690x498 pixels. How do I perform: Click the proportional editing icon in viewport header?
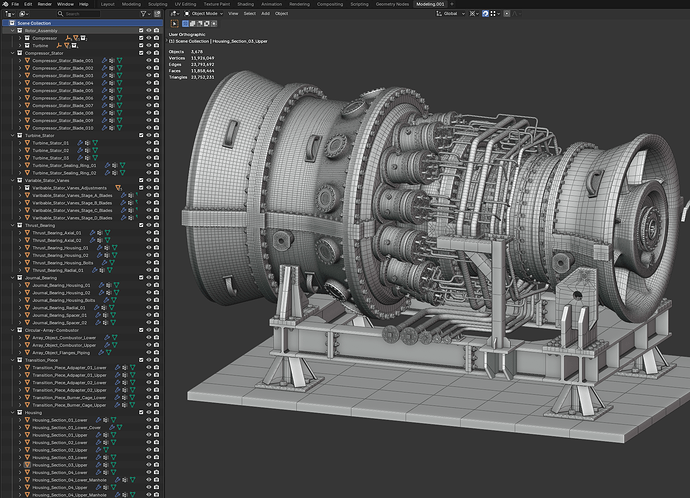[507, 14]
